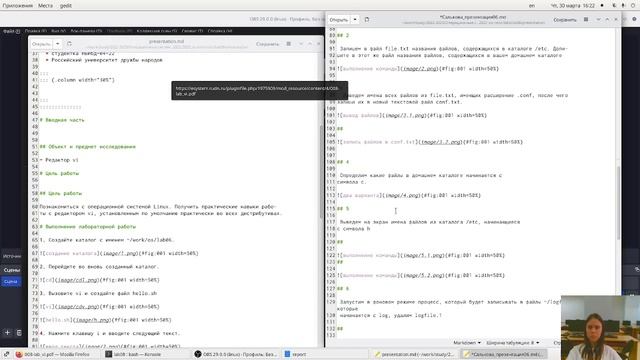The width and height of the screenshot is (640, 360).
Task: Click the presentation.md window vertical scrollbar
Action: tap(321, 171)
